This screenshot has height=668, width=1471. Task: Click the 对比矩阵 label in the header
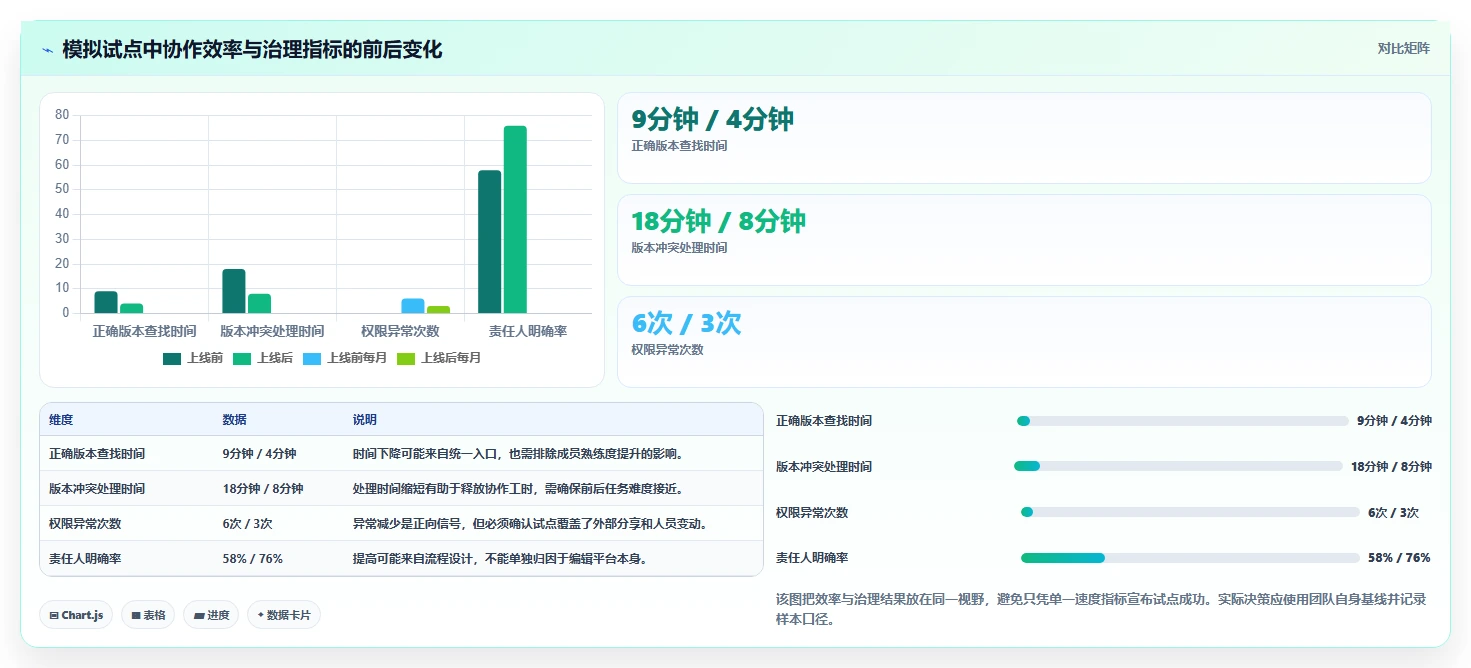click(1403, 49)
